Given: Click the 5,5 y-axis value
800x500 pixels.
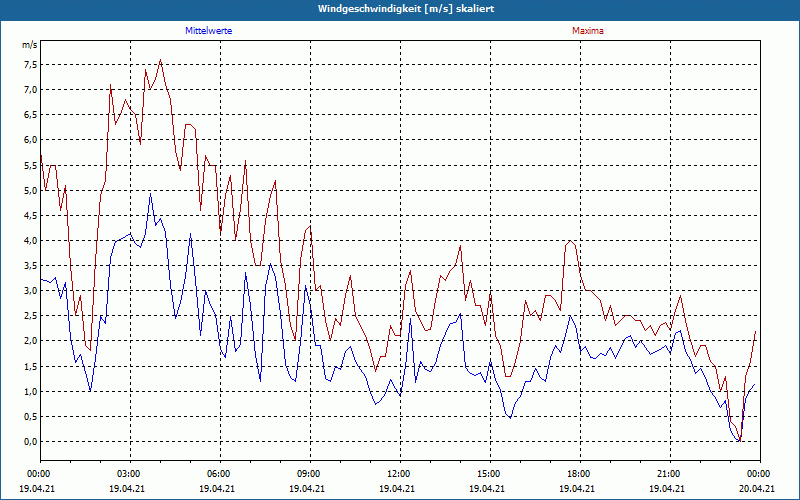Looking at the screenshot, I should point(30,165).
